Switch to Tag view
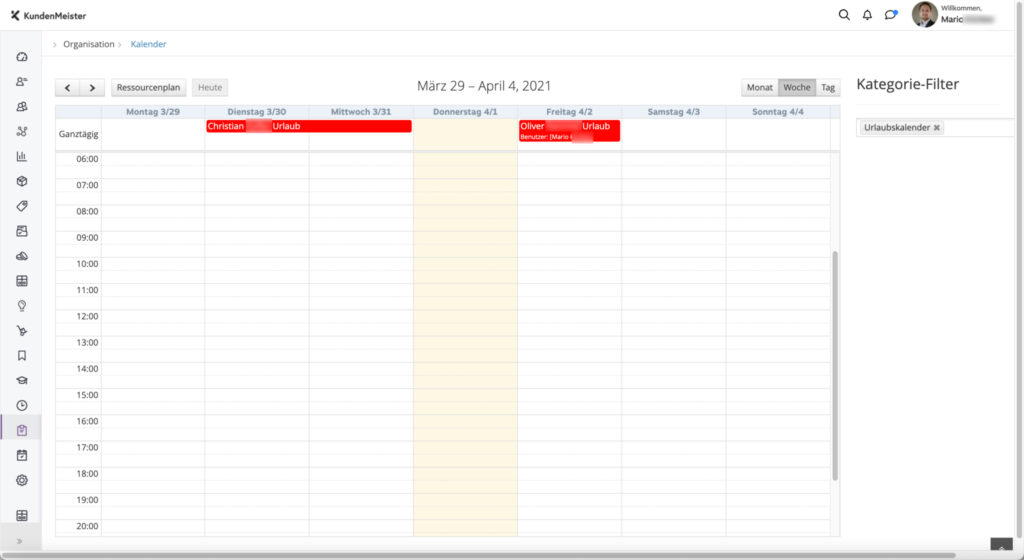 click(828, 87)
